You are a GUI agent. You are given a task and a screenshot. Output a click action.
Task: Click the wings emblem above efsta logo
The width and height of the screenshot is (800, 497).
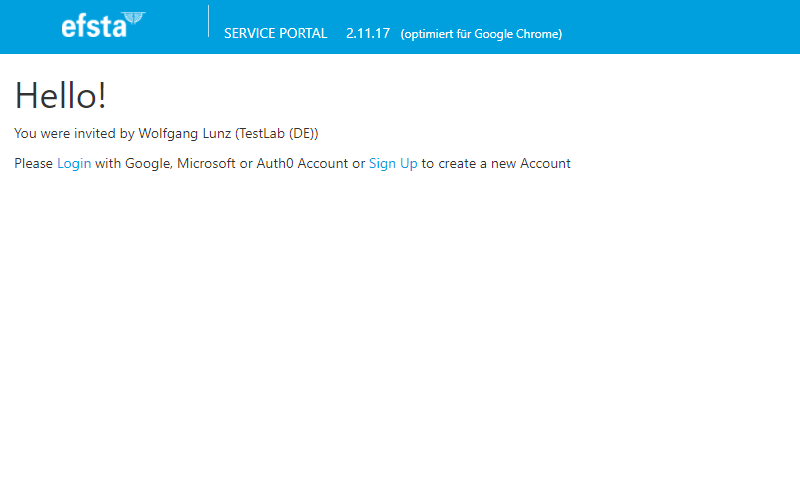pos(134,18)
